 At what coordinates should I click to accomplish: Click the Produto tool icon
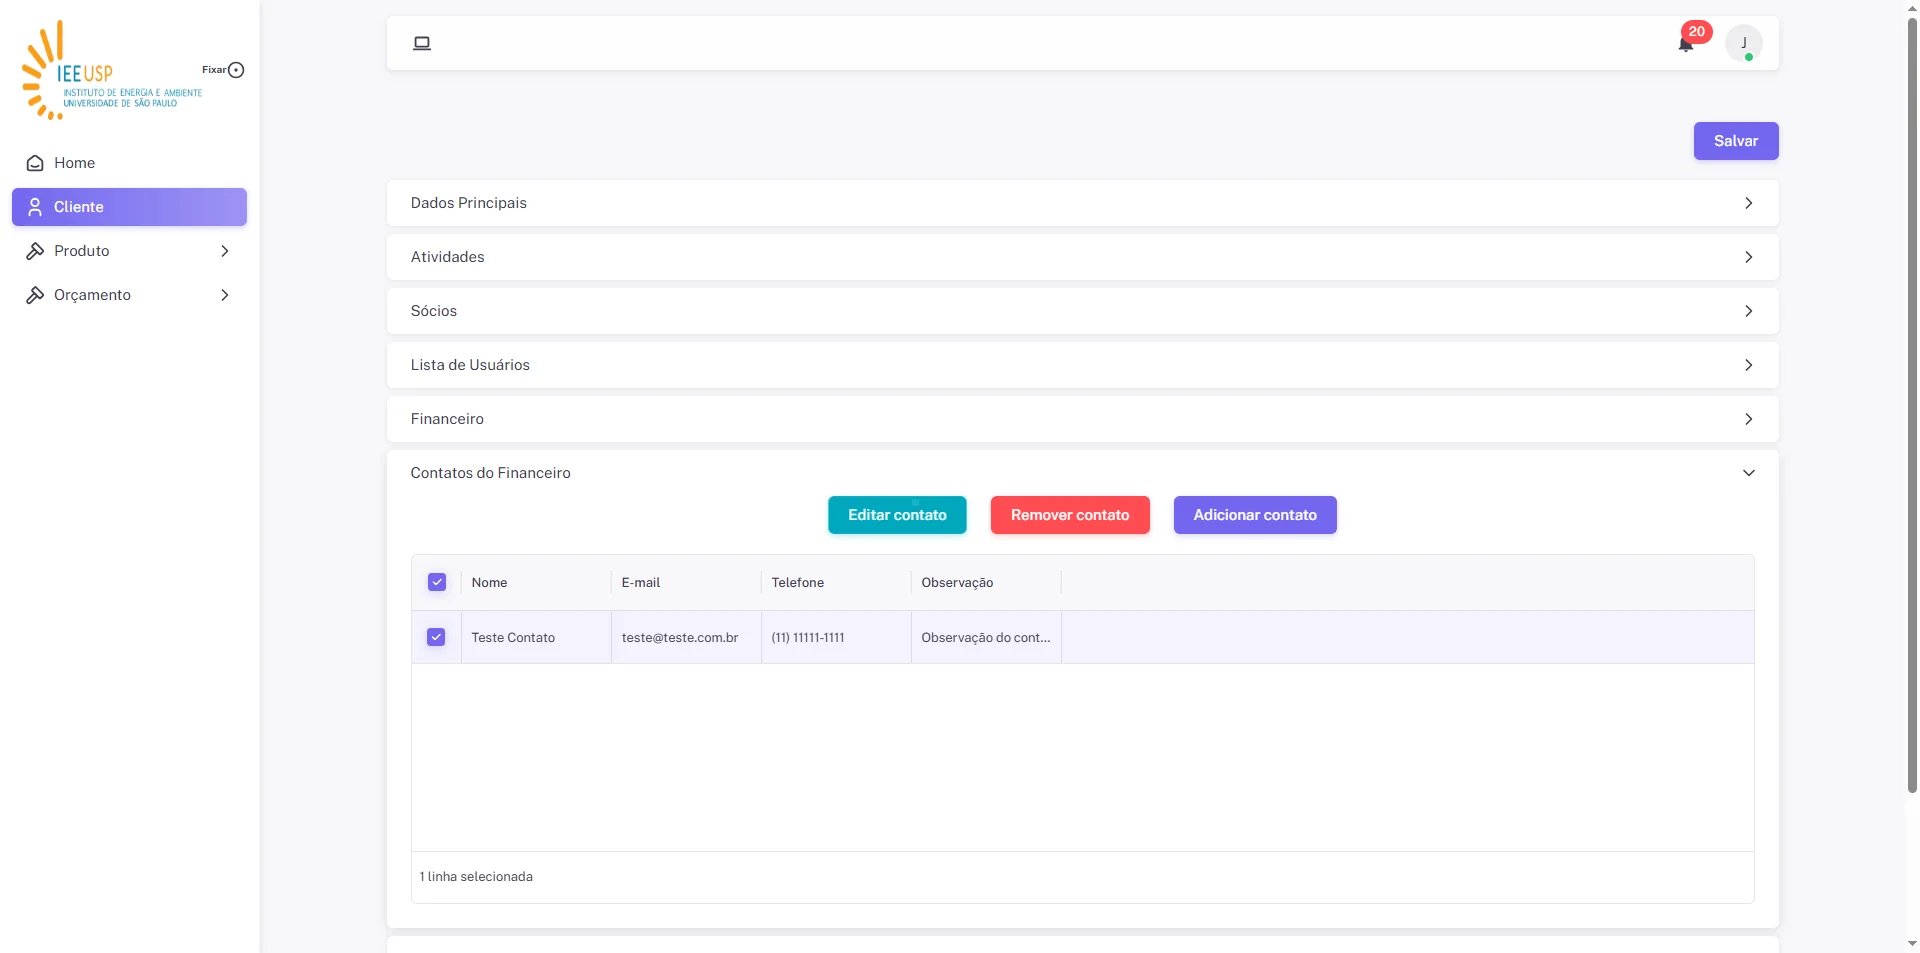coord(35,251)
